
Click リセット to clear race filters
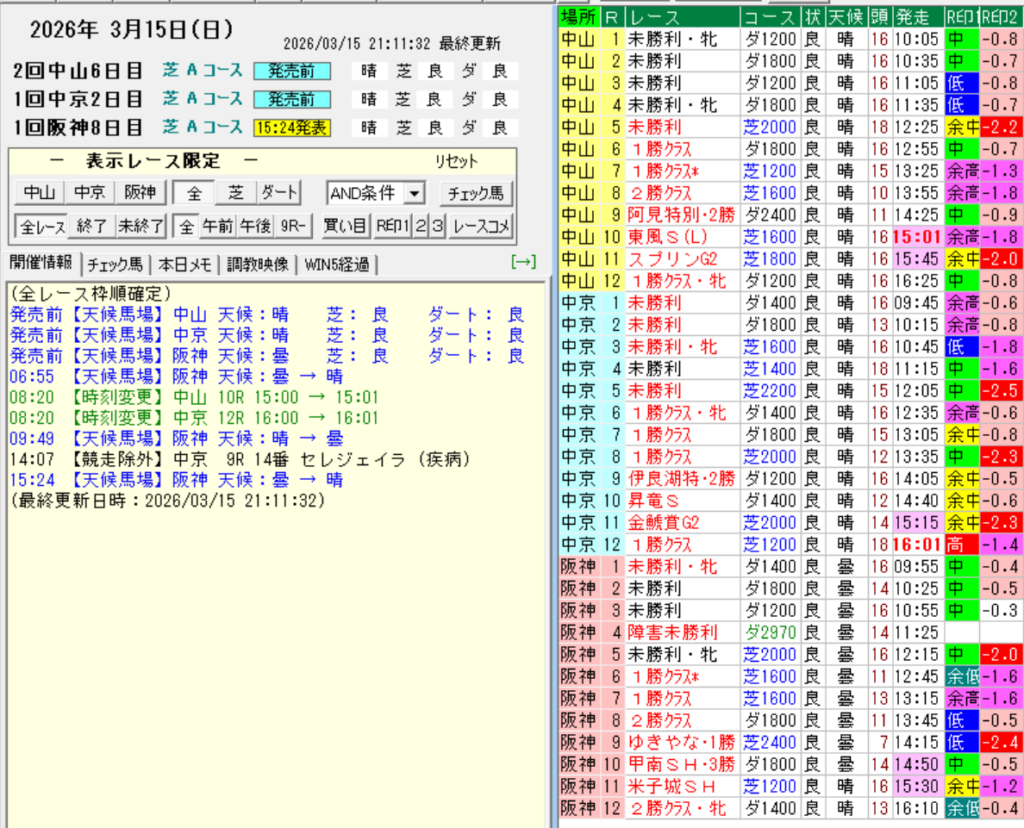(455, 162)
